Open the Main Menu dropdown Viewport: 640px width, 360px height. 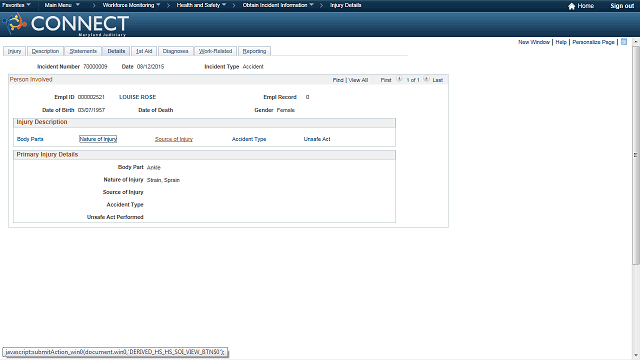(62, 5)
